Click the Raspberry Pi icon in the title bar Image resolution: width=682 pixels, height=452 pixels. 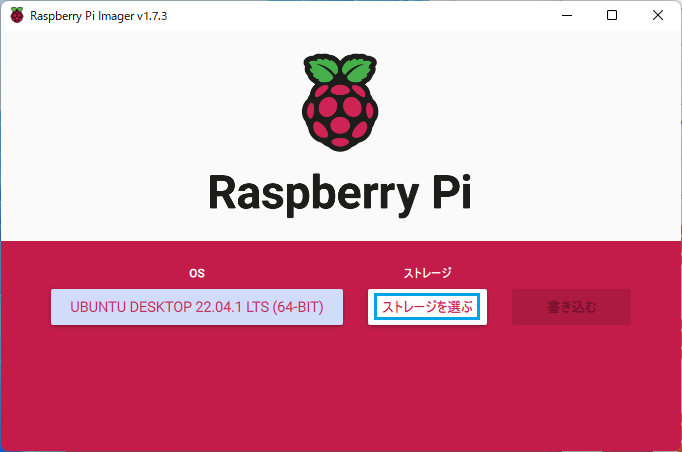coord(17,15)
